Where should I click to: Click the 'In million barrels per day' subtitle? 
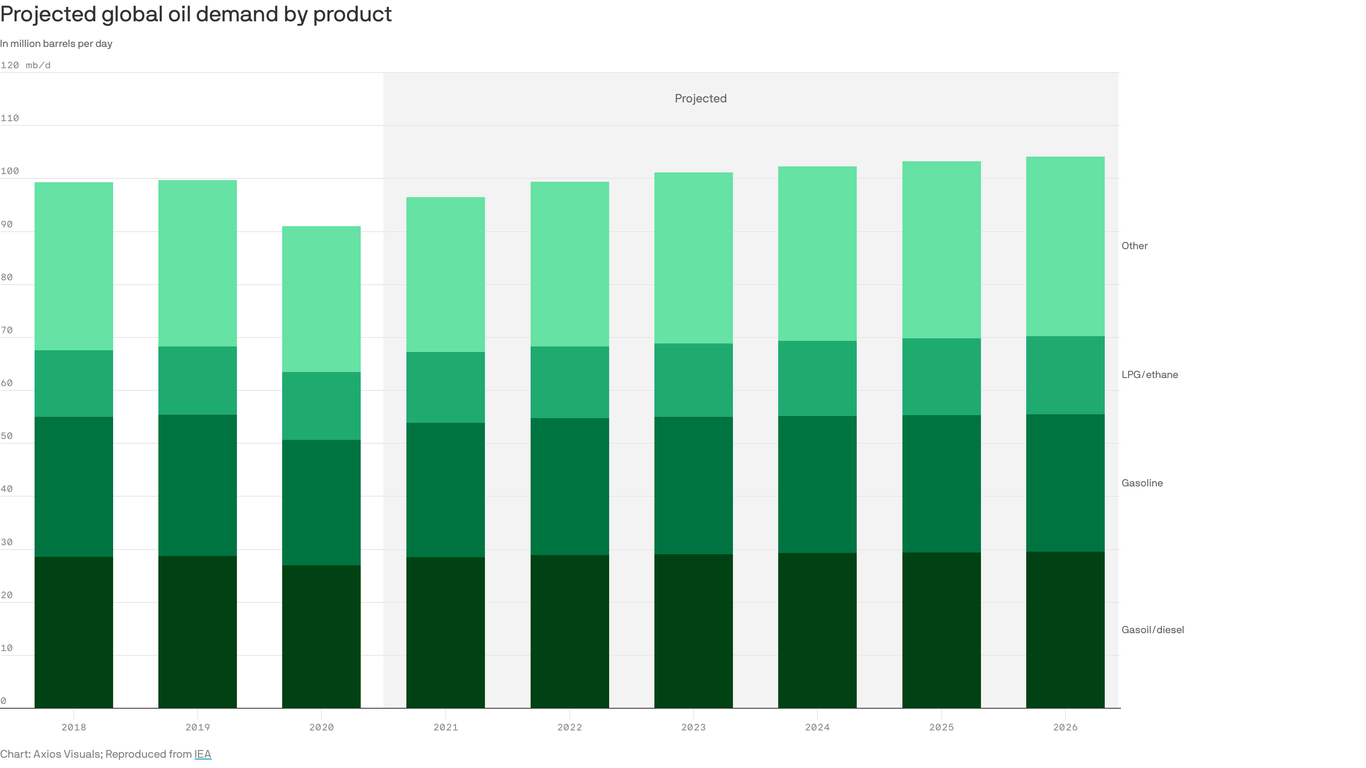[x=56, y=43]
